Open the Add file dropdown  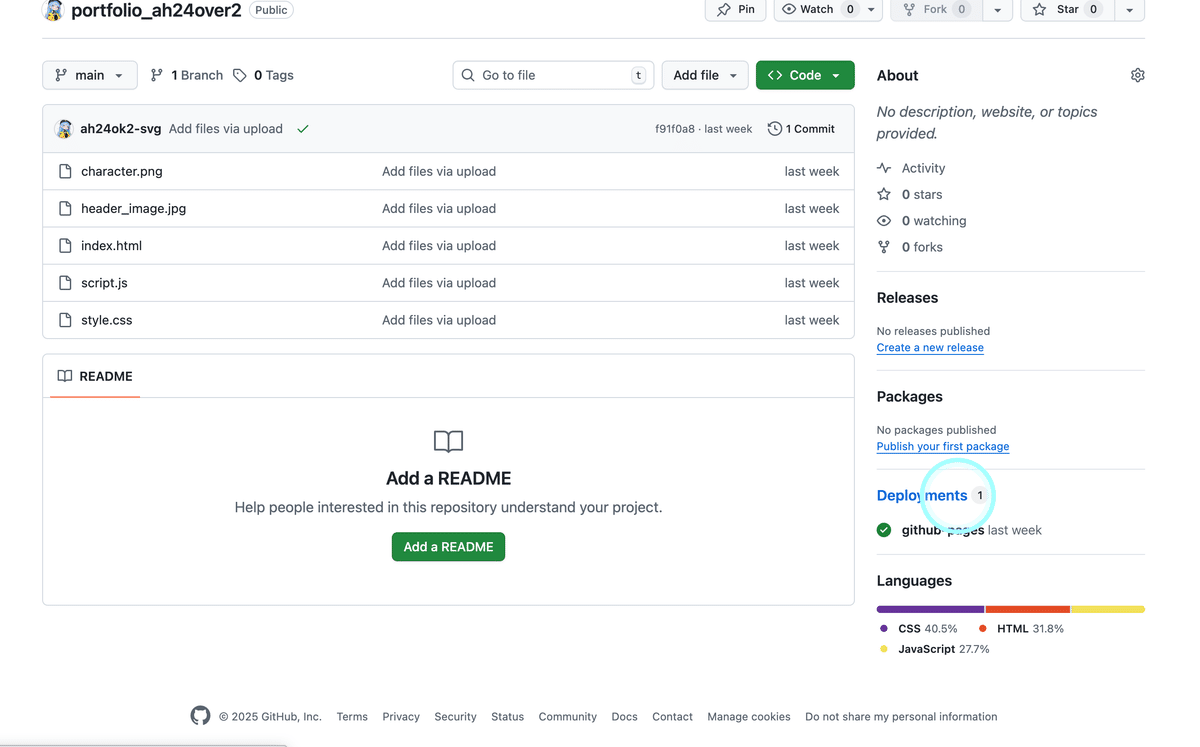click(705, 75)
